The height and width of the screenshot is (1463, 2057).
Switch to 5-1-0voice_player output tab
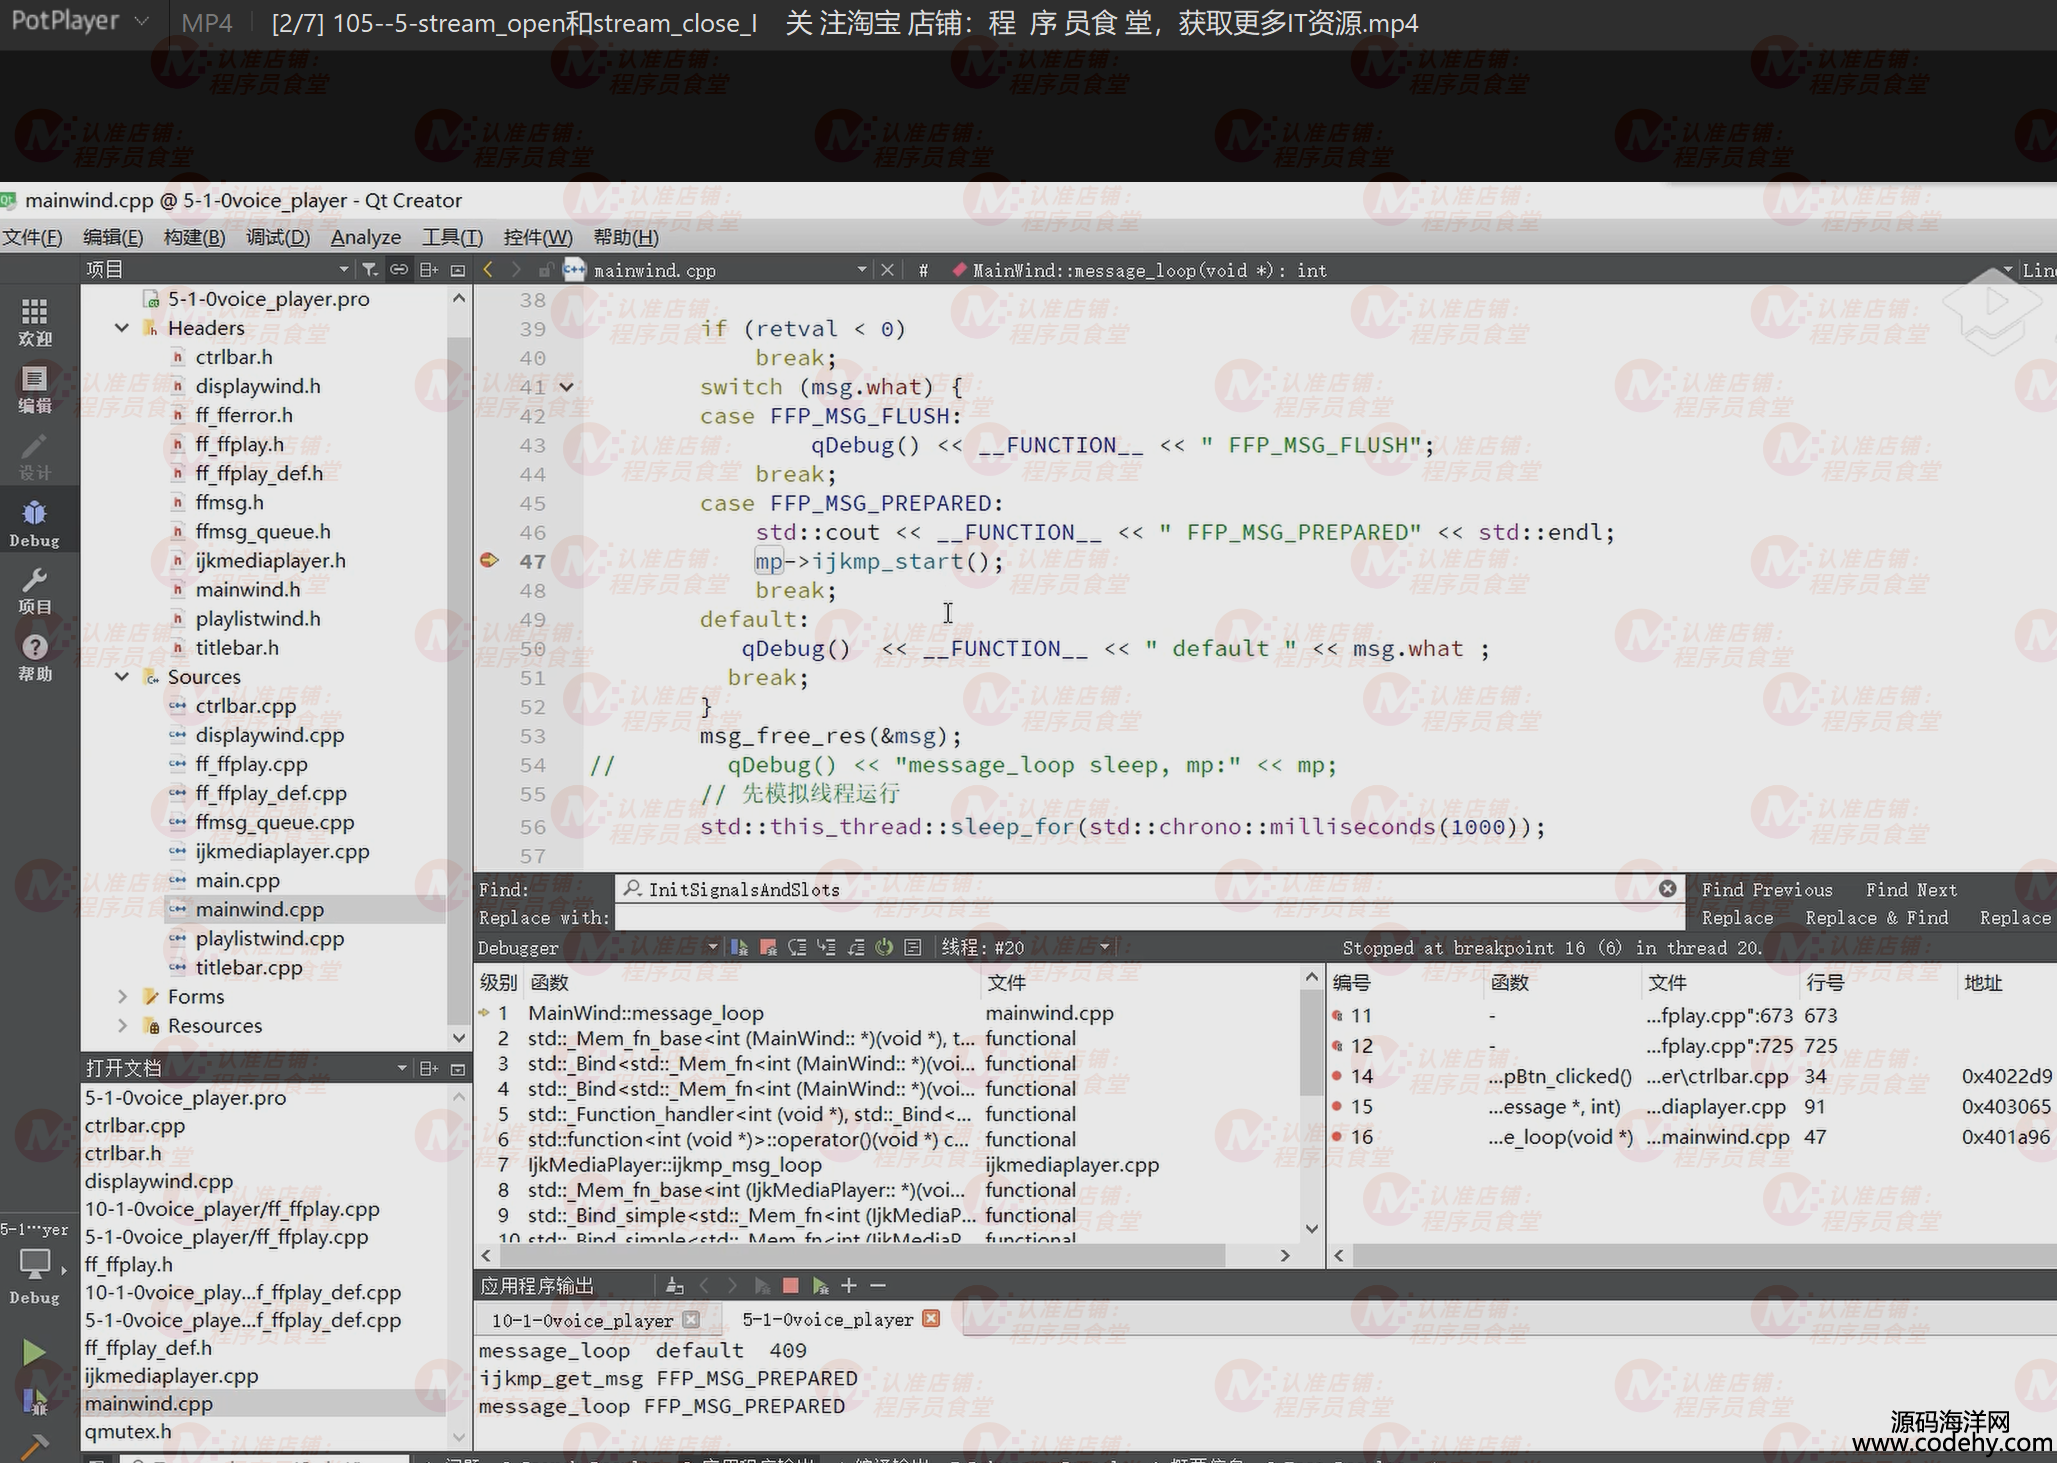click(x=828, y=1320)
